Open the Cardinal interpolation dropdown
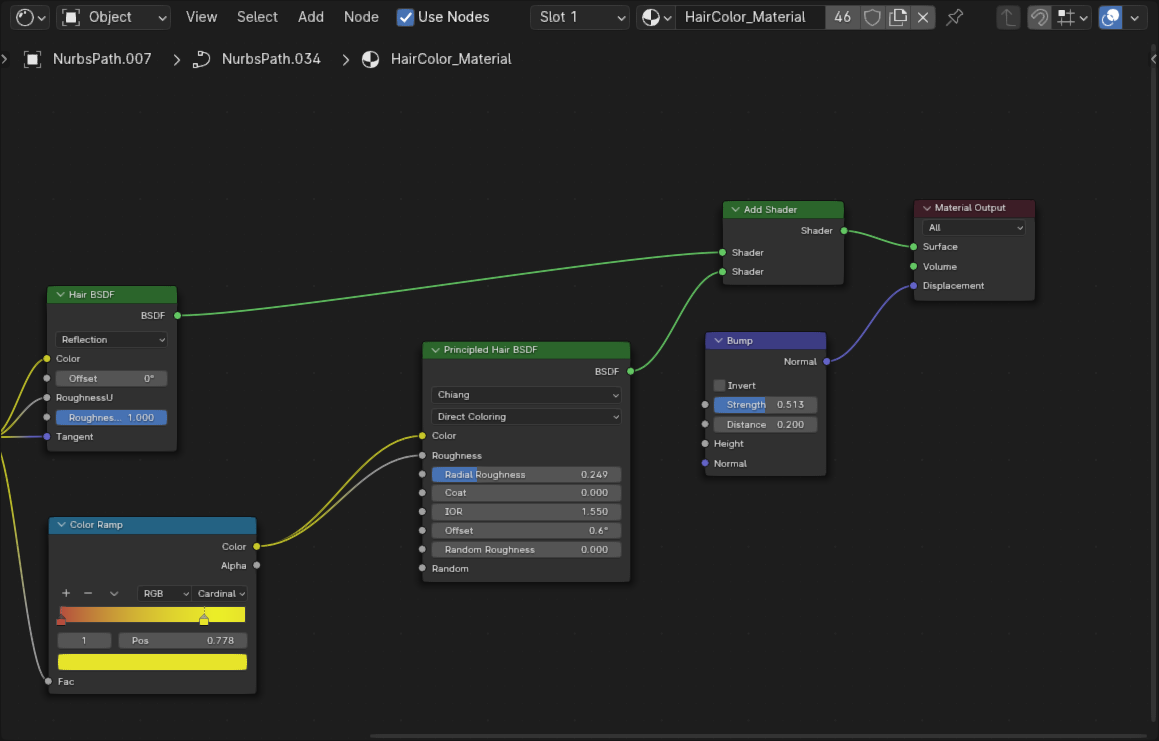This screenshot has height=741, width=1159. tap(220, 593)
